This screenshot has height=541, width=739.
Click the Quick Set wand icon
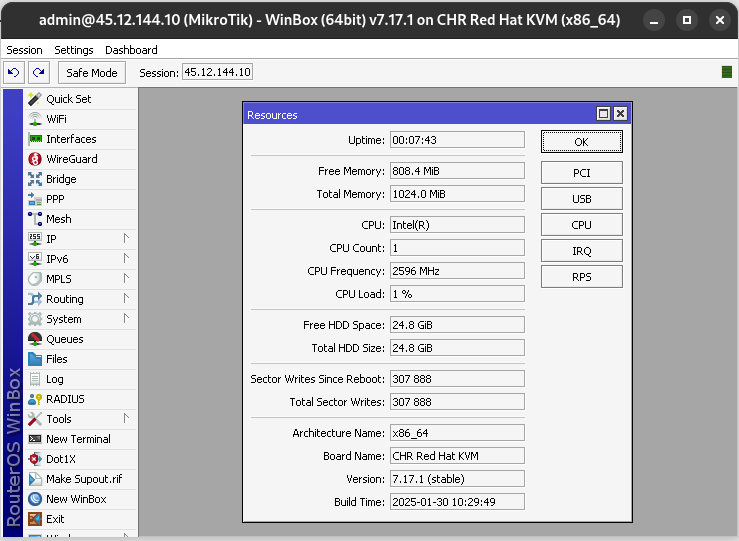(x=35, y=99)
